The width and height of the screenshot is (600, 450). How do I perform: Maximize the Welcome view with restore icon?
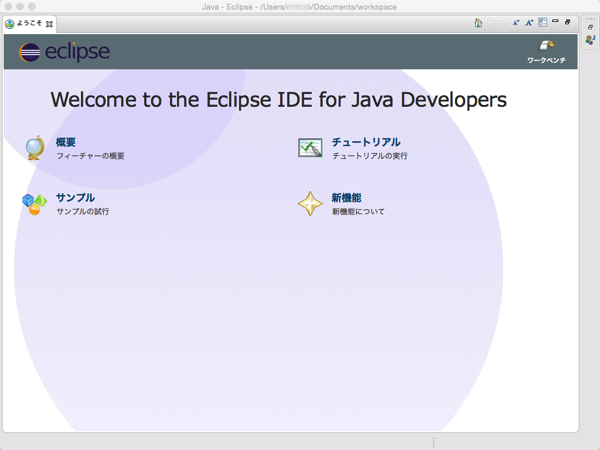click(568, 21)
